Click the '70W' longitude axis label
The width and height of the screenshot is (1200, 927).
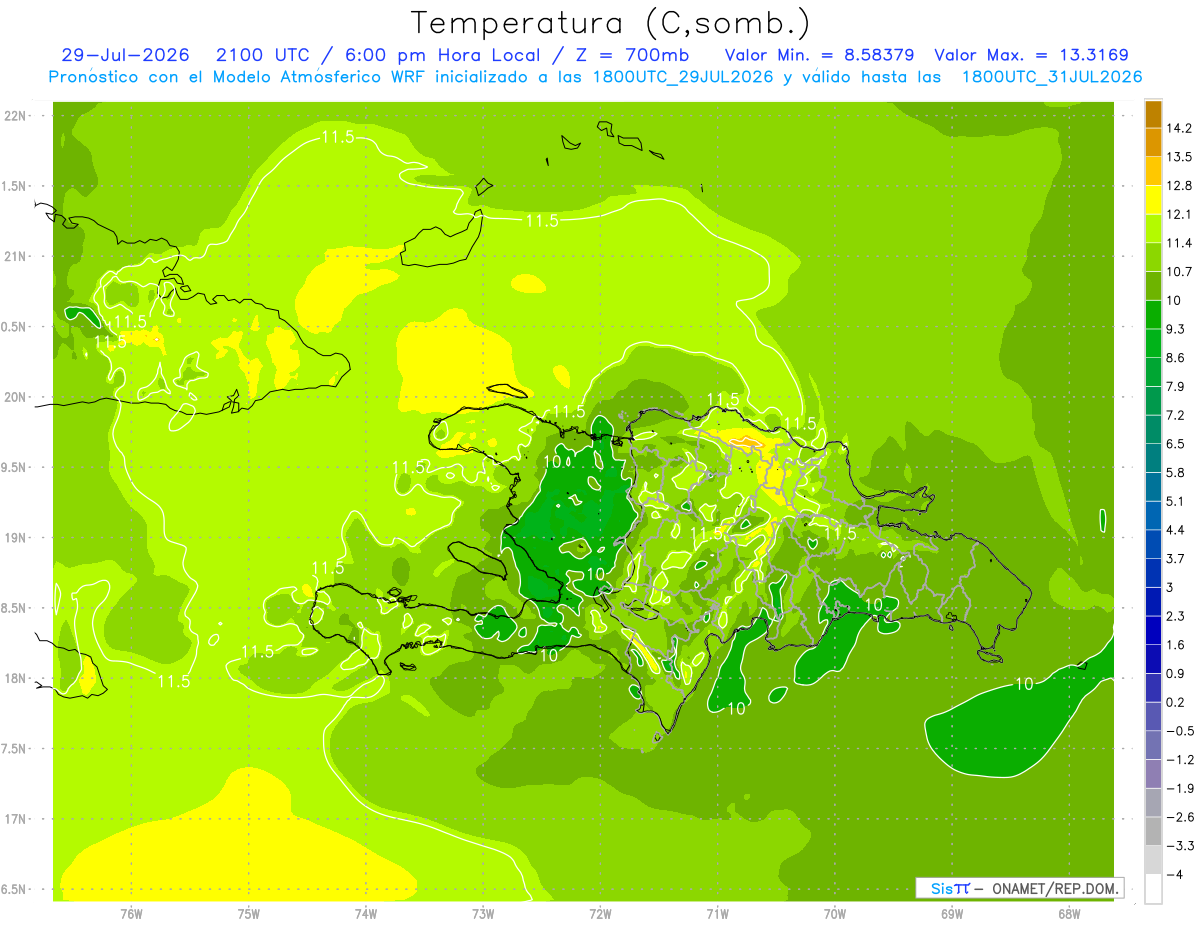[x=835, y=914]
